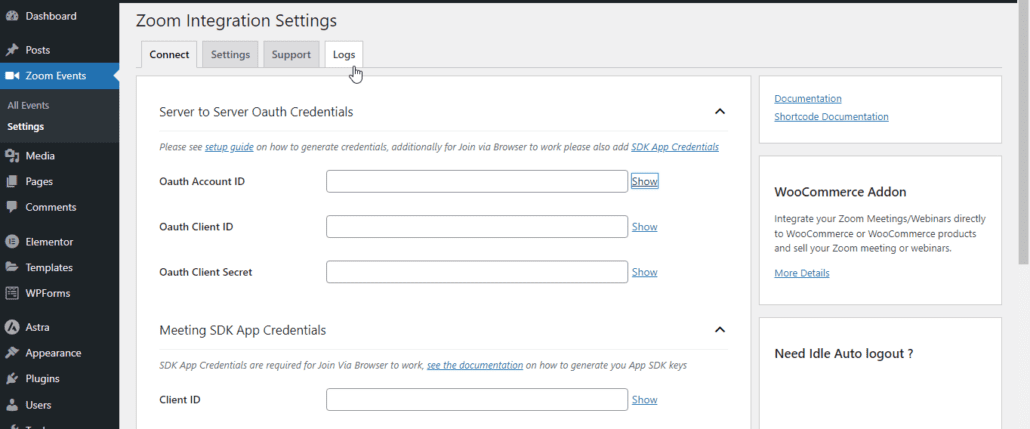Open More Details for WooCommerce Addon
This screenshot has height=429, width=1030.
click(801, 273)
